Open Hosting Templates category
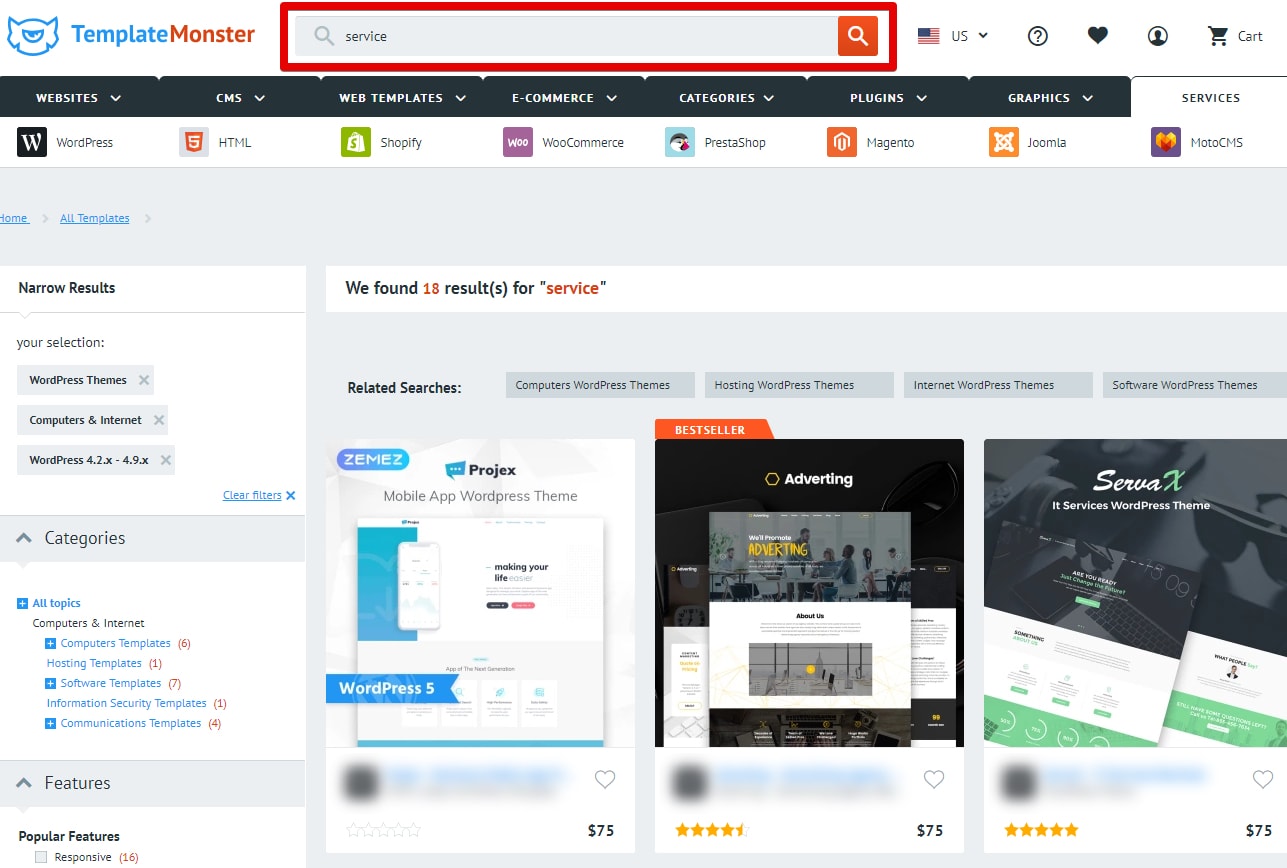The height and width of the screenshot is (868, 1287). [94, 663]
